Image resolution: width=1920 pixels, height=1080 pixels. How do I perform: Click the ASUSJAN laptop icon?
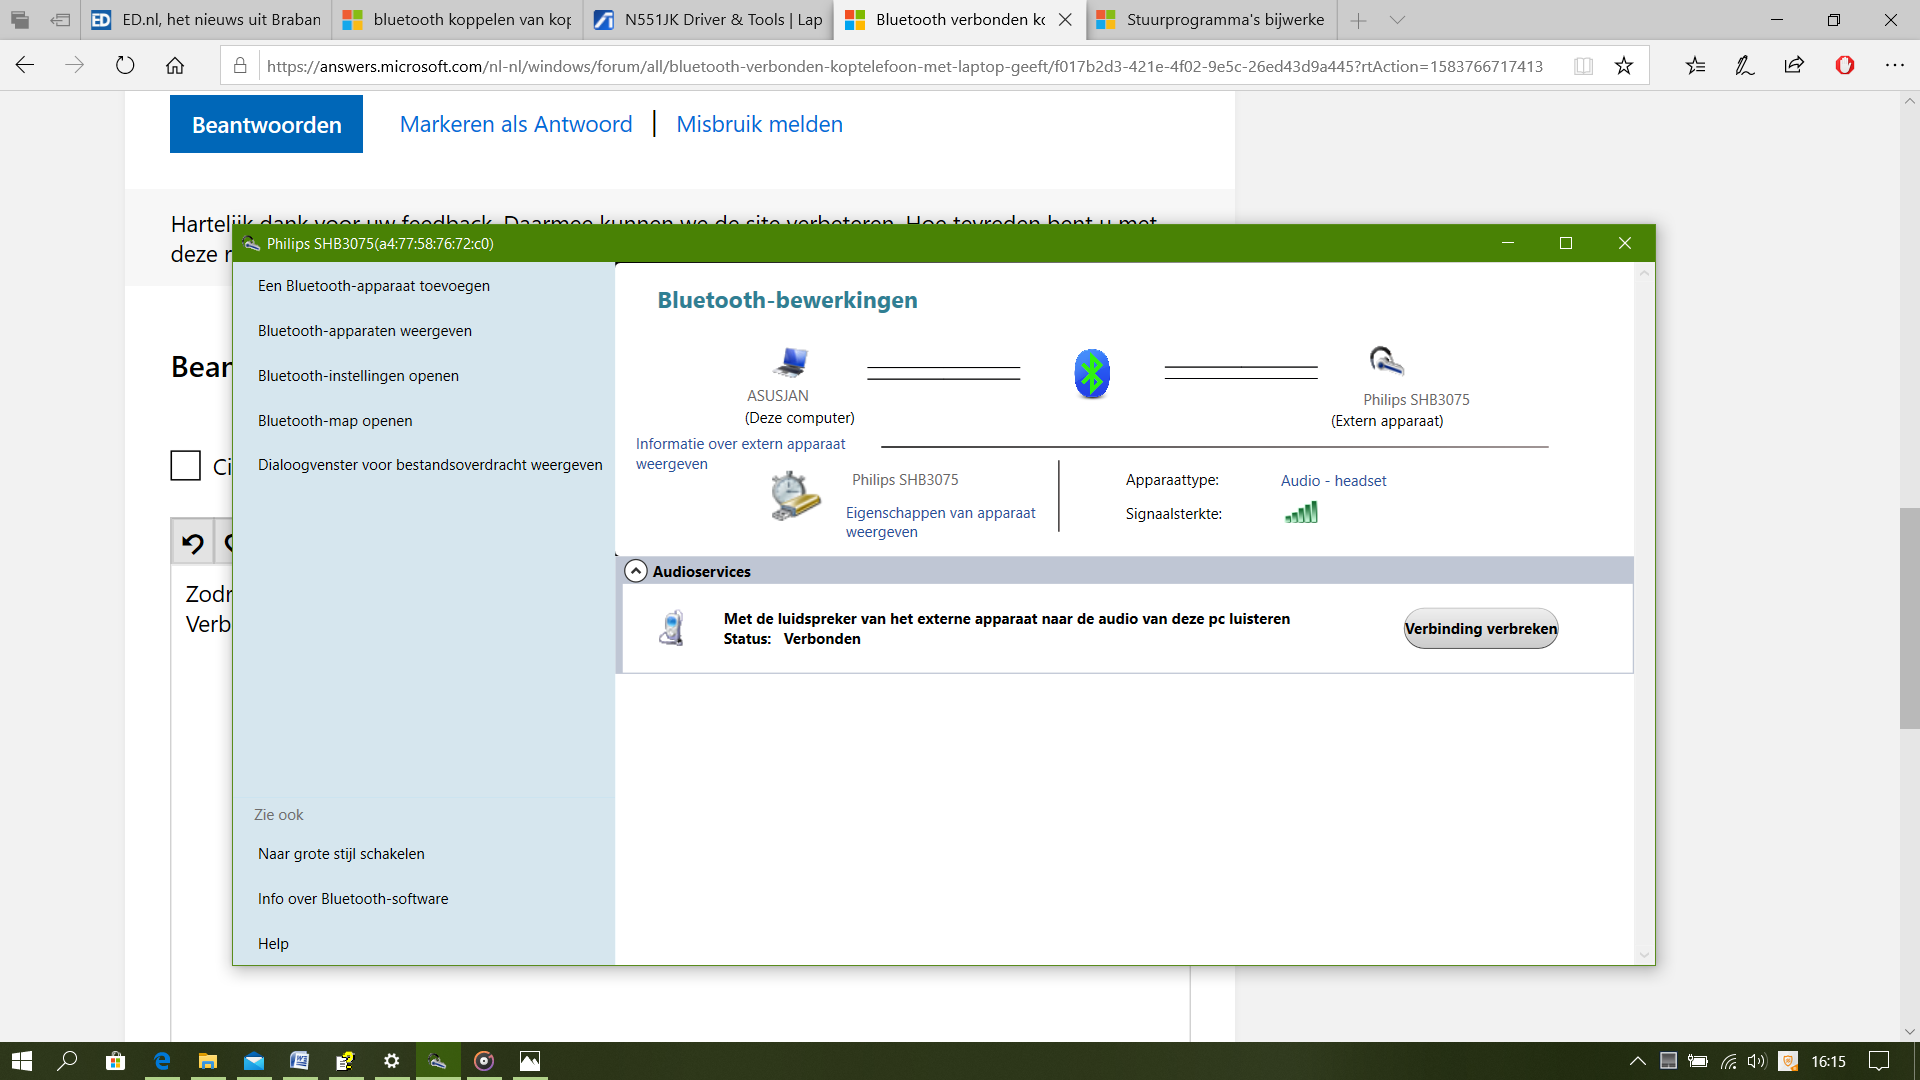(x=791, y=361)
